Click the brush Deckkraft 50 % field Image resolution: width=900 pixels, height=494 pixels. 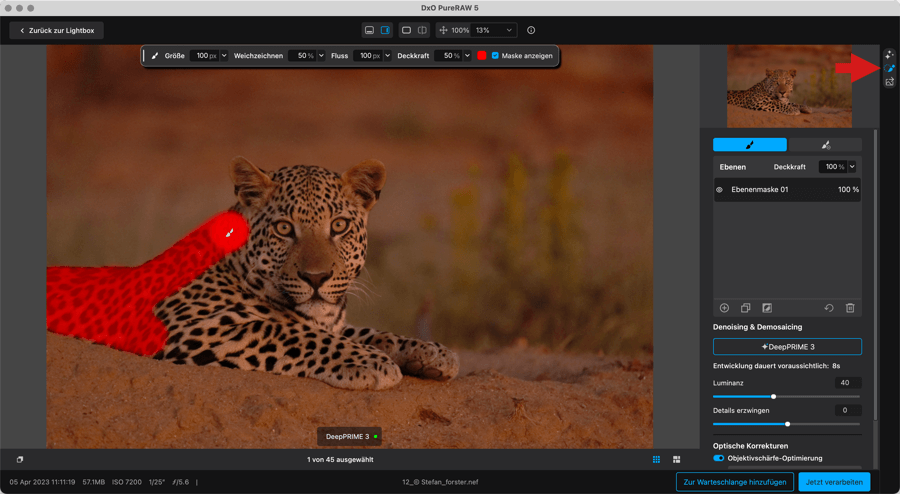click(449, 56)
